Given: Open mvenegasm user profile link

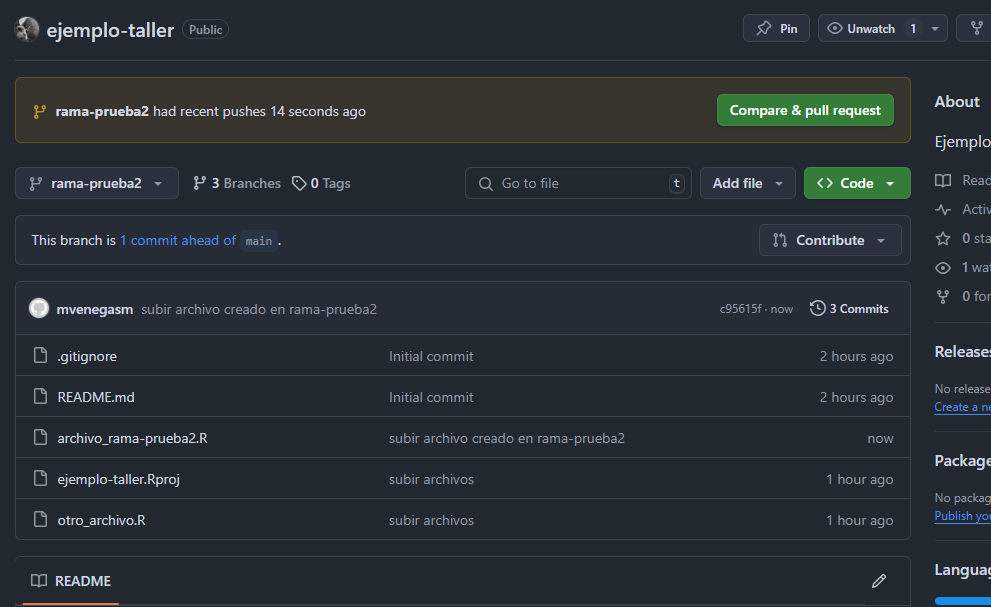Looking at the screenshot, I should pos(95,309).
